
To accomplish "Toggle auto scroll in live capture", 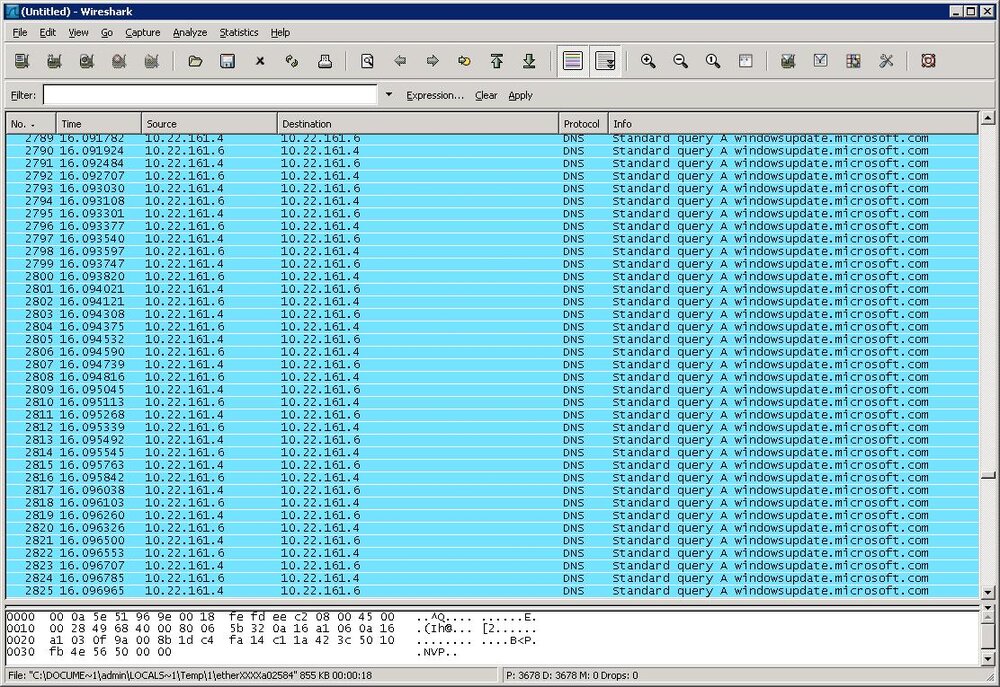I will pos(605,61).
